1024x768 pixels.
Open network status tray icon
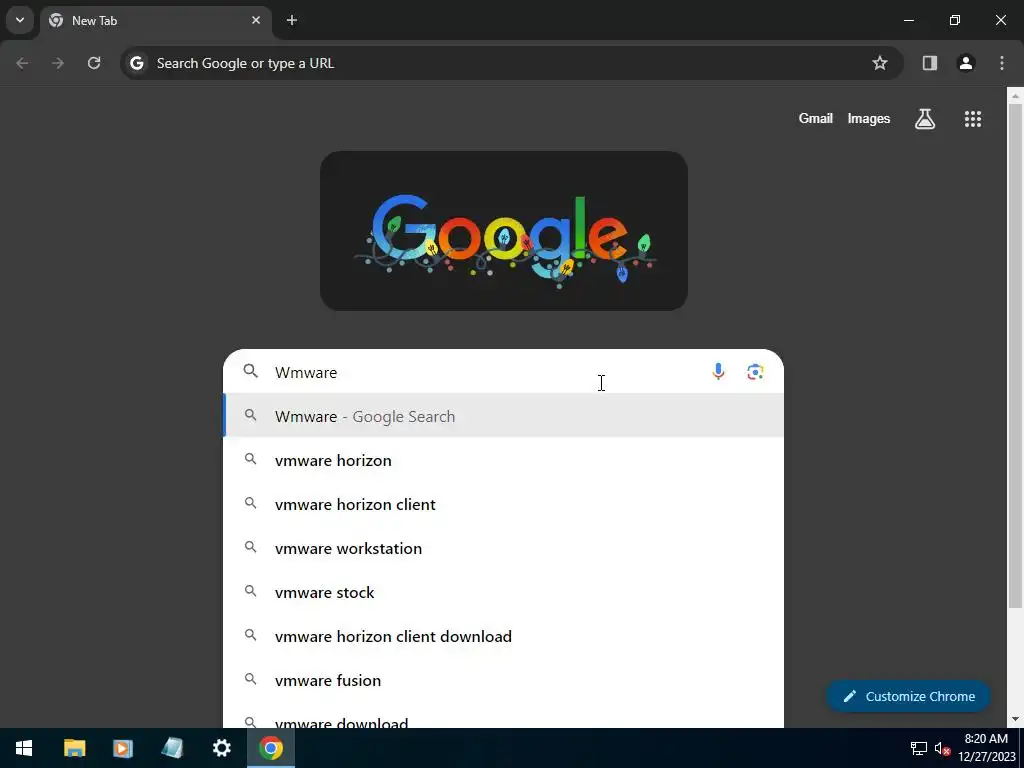[919, 748]
